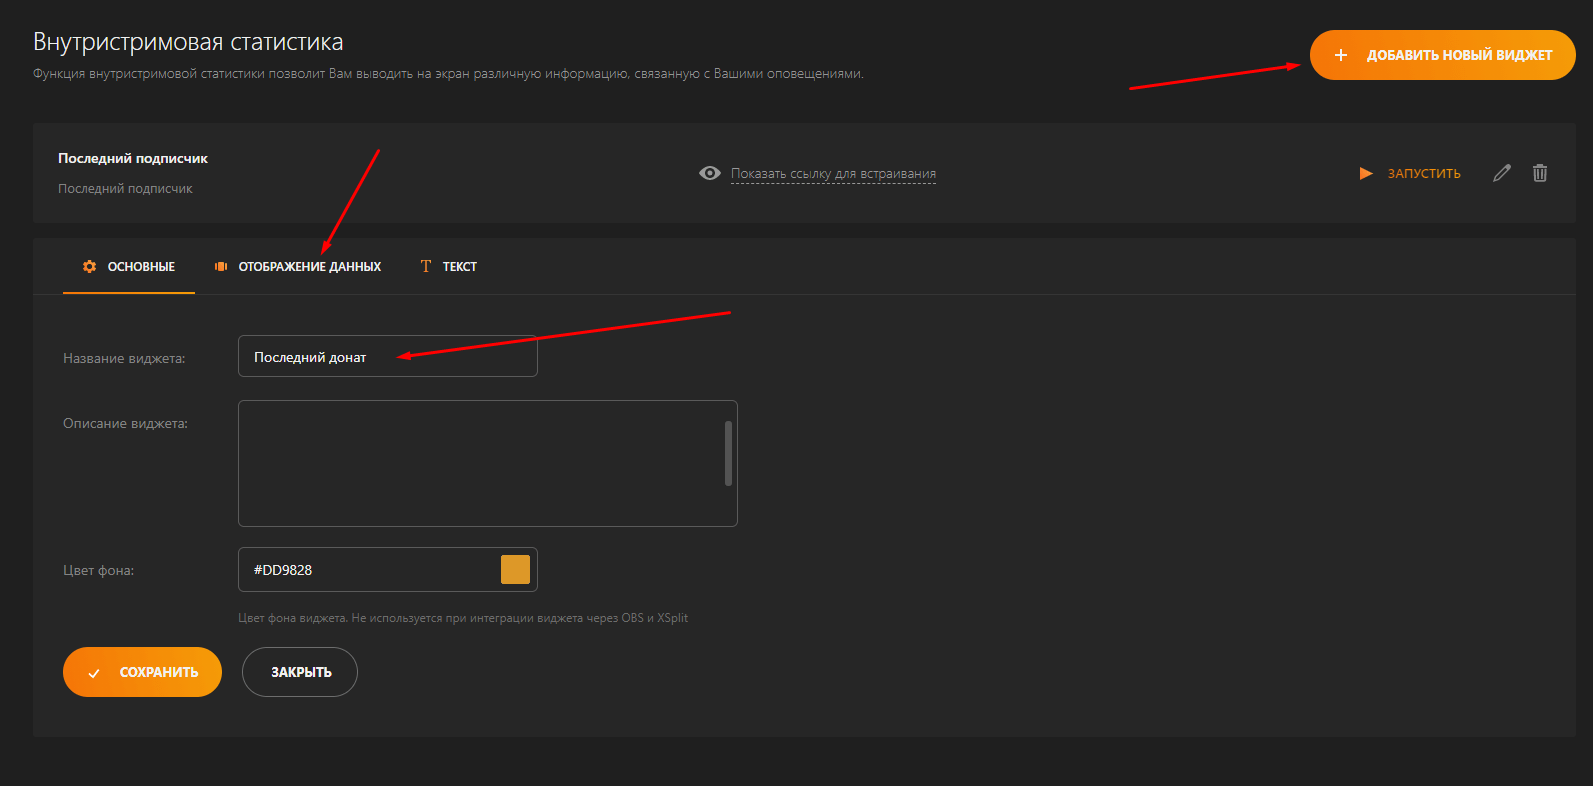This screenshot has height=786, width=1593.
Task: Click the trash delete icon for Последний подписчик
Action: tap(1540, 173)
